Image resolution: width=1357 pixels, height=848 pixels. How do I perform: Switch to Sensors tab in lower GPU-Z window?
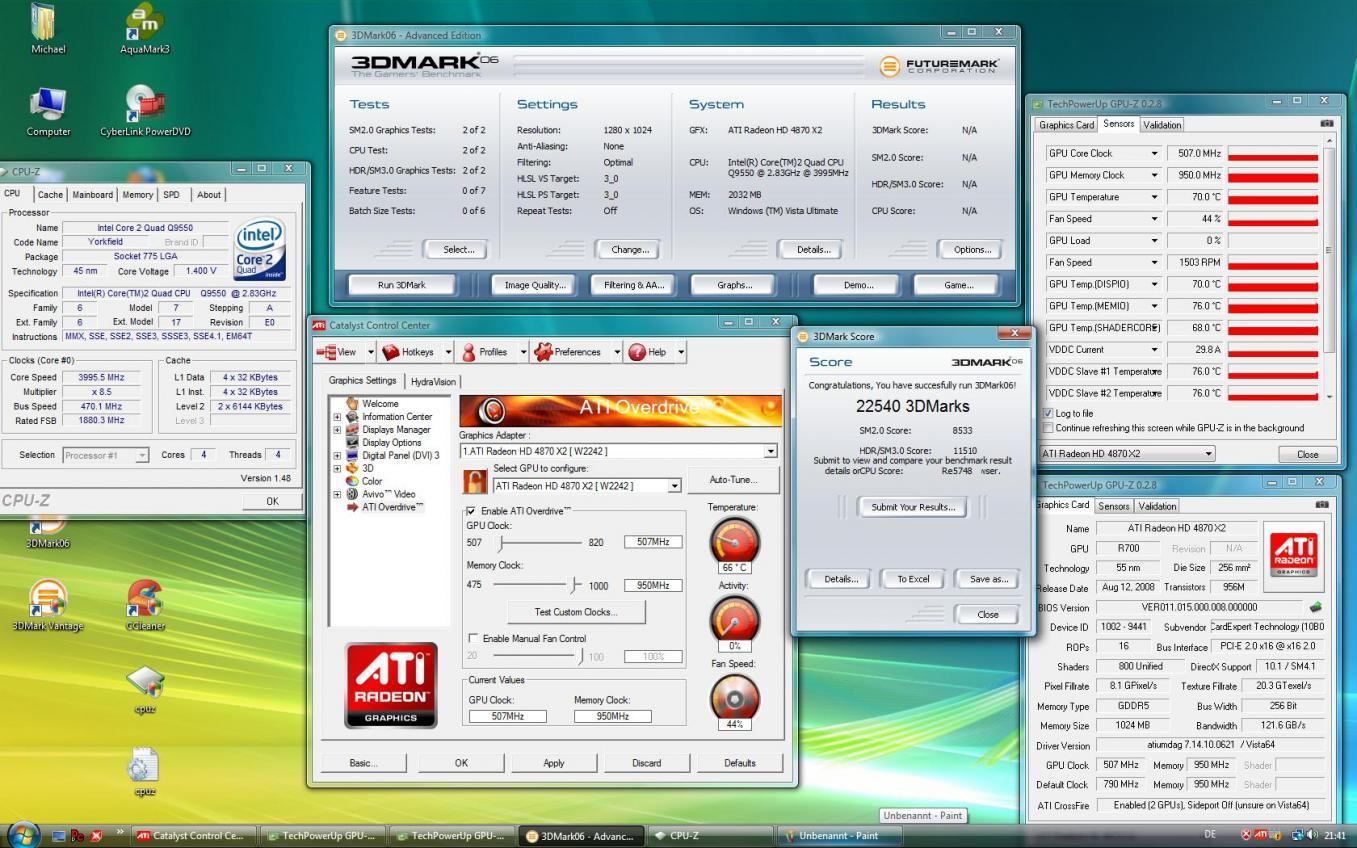tap(1114, 506)
